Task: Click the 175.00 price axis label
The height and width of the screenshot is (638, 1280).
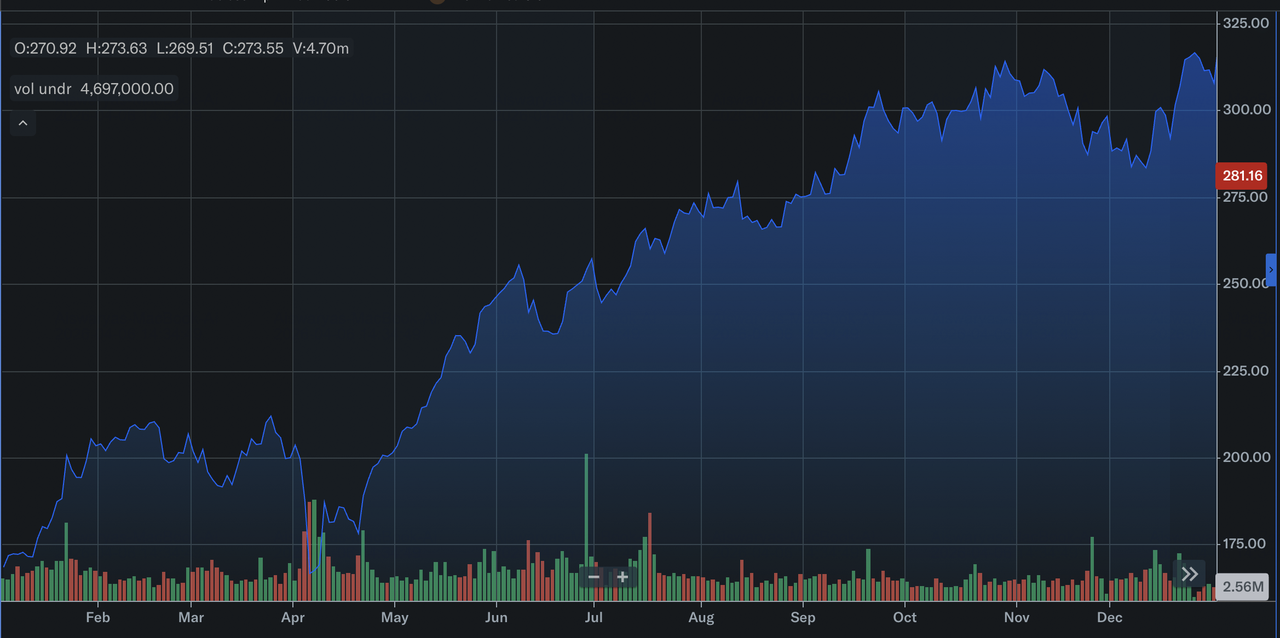Action: tap(1246, 544)
